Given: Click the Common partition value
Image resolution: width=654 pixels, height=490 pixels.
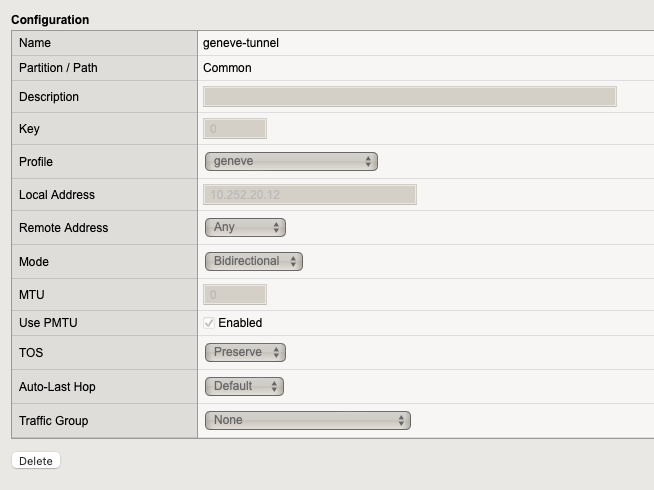Looking at the screenshot, I should [x=227, y=68].
